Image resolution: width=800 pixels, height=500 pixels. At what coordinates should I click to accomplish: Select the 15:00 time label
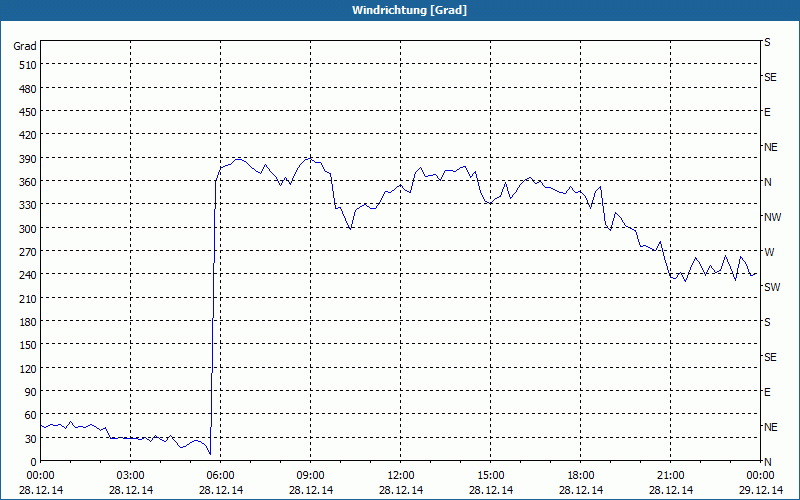pyautogui.click(x=490, y=476)
